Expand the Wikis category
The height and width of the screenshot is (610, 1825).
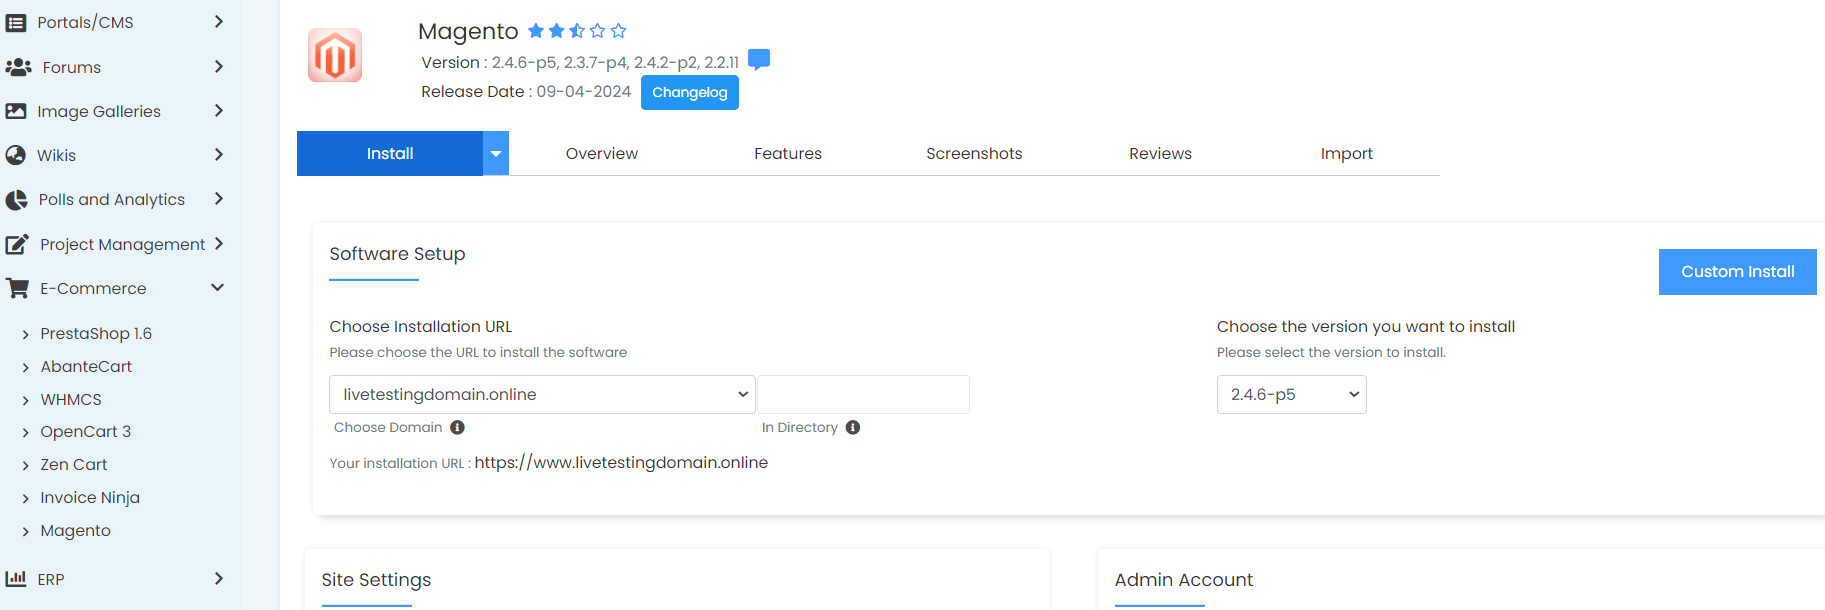click(x=219, y=155)
